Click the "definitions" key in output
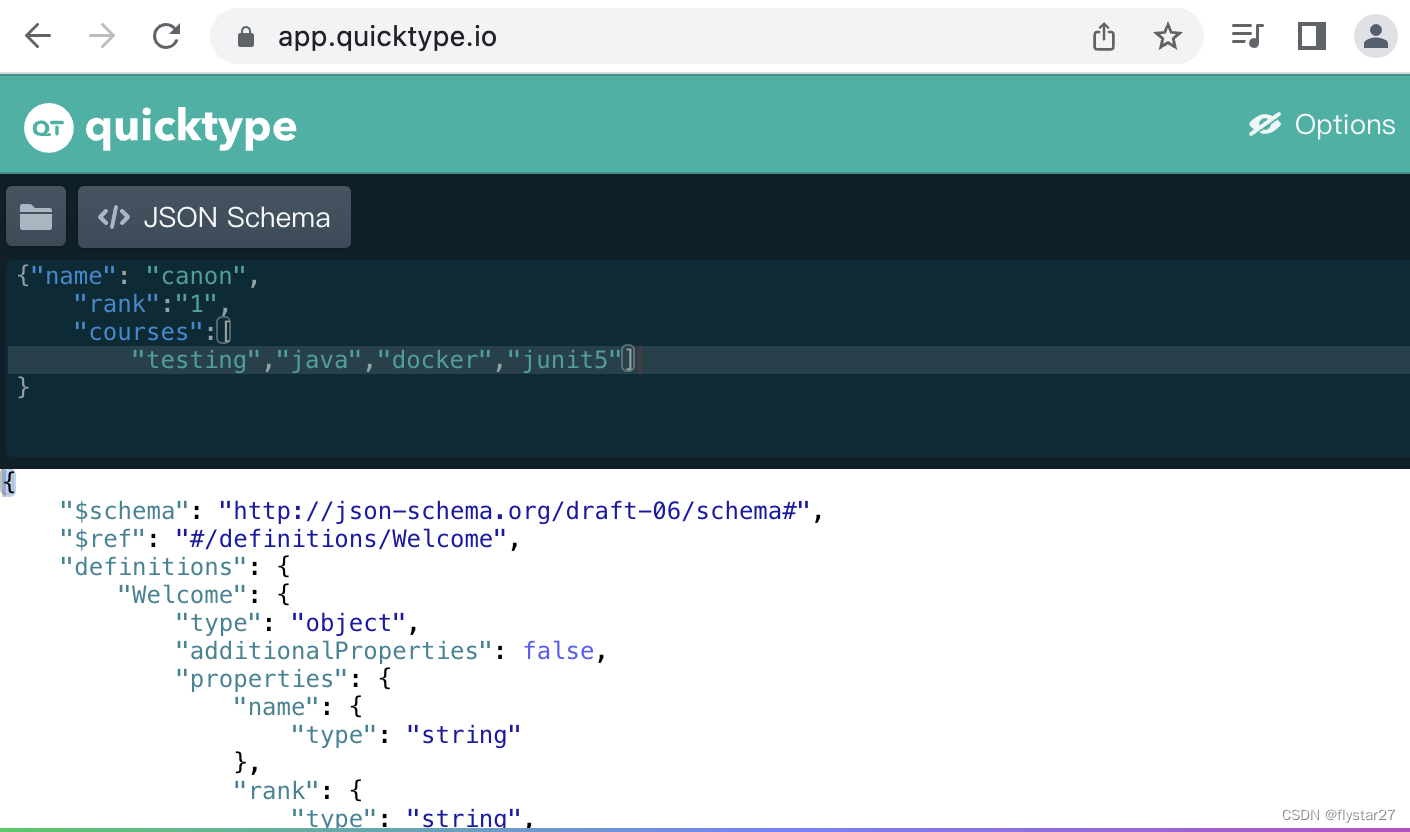 [x=153, y=567]
